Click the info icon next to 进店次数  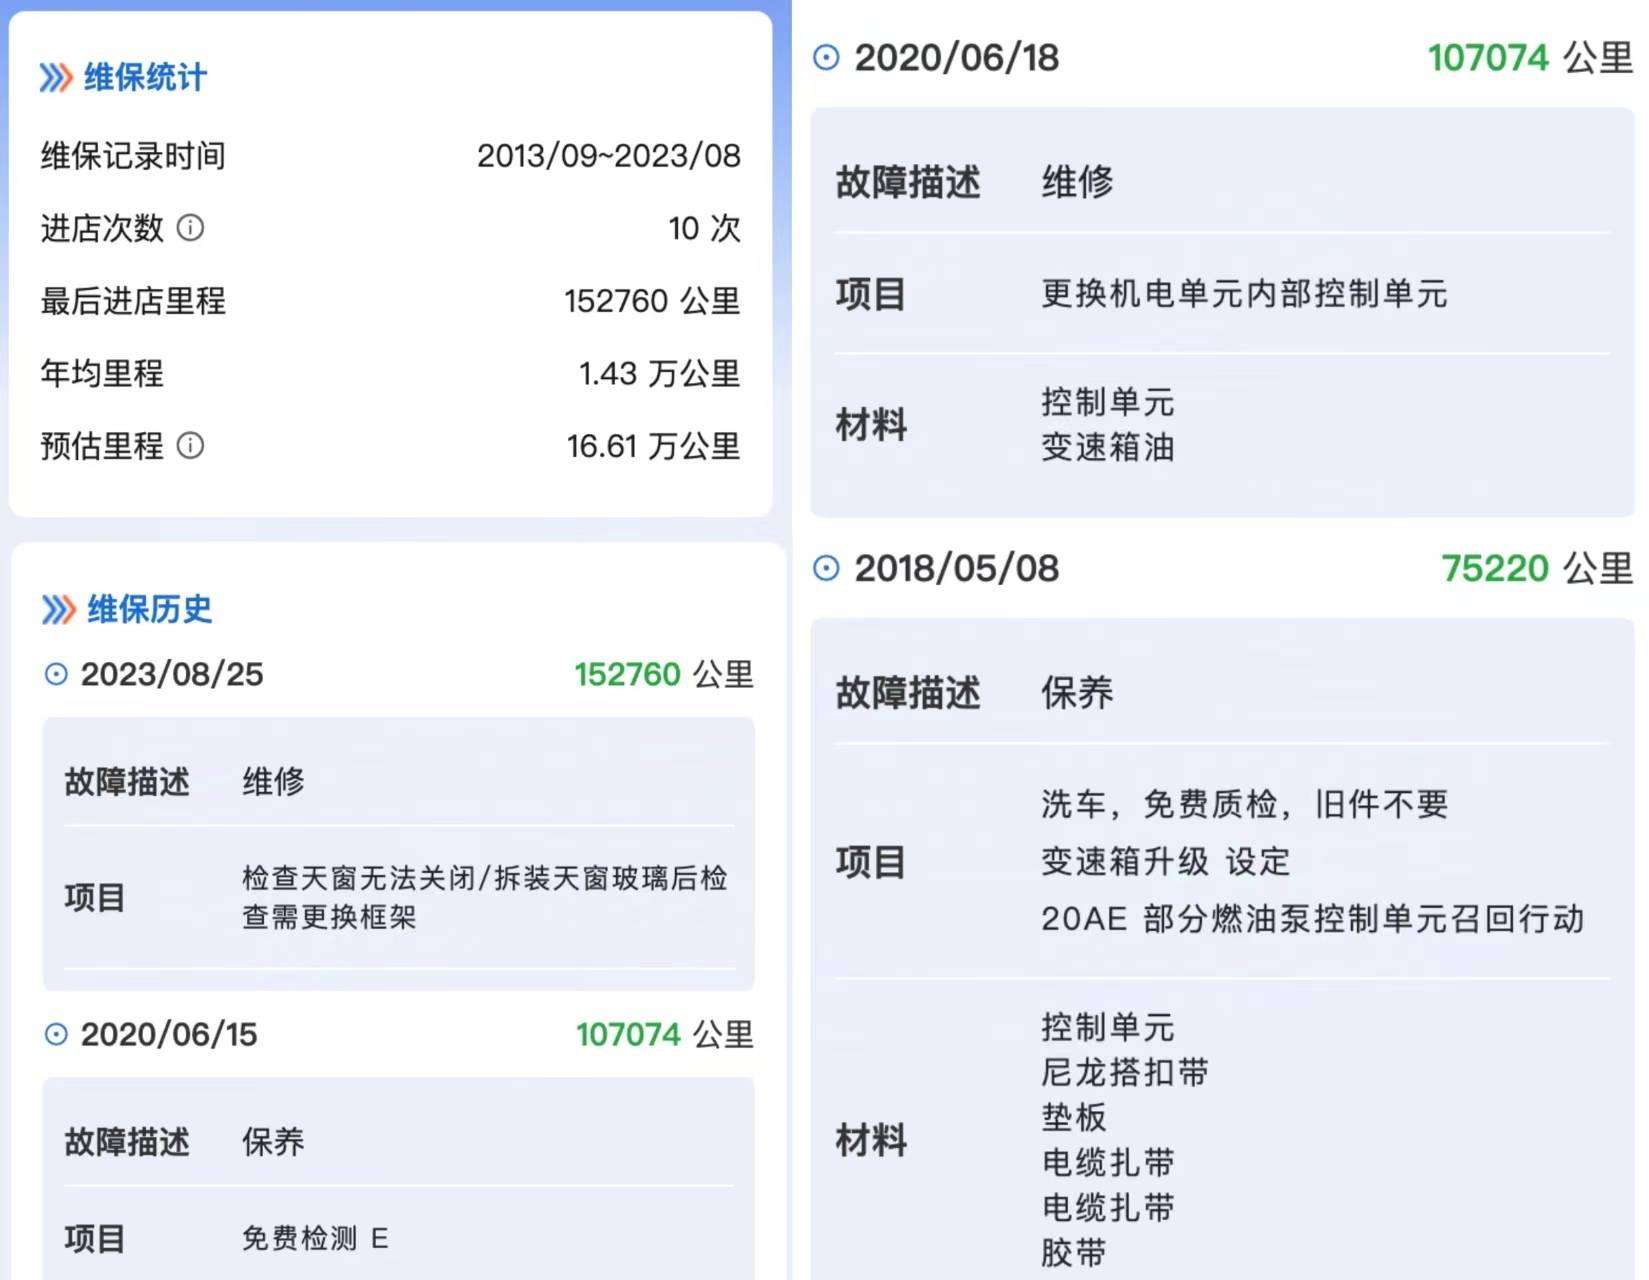coord(191,229)
